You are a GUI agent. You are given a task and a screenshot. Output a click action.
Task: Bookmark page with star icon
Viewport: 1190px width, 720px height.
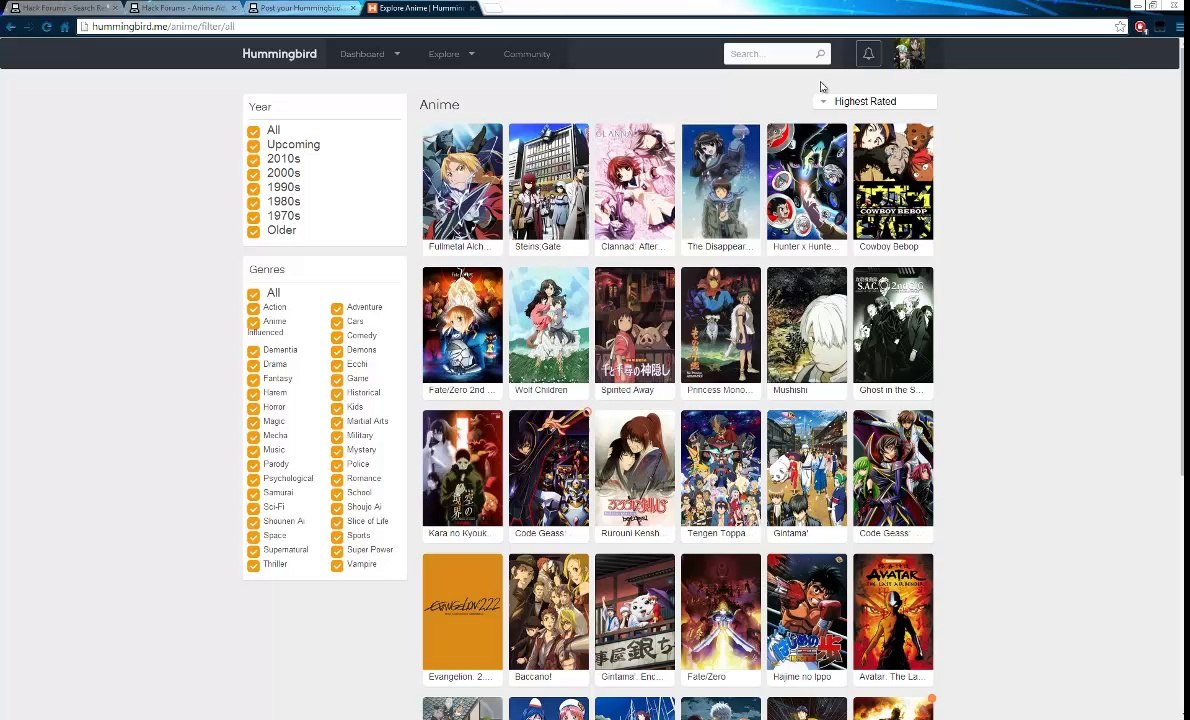[1120, 27]
